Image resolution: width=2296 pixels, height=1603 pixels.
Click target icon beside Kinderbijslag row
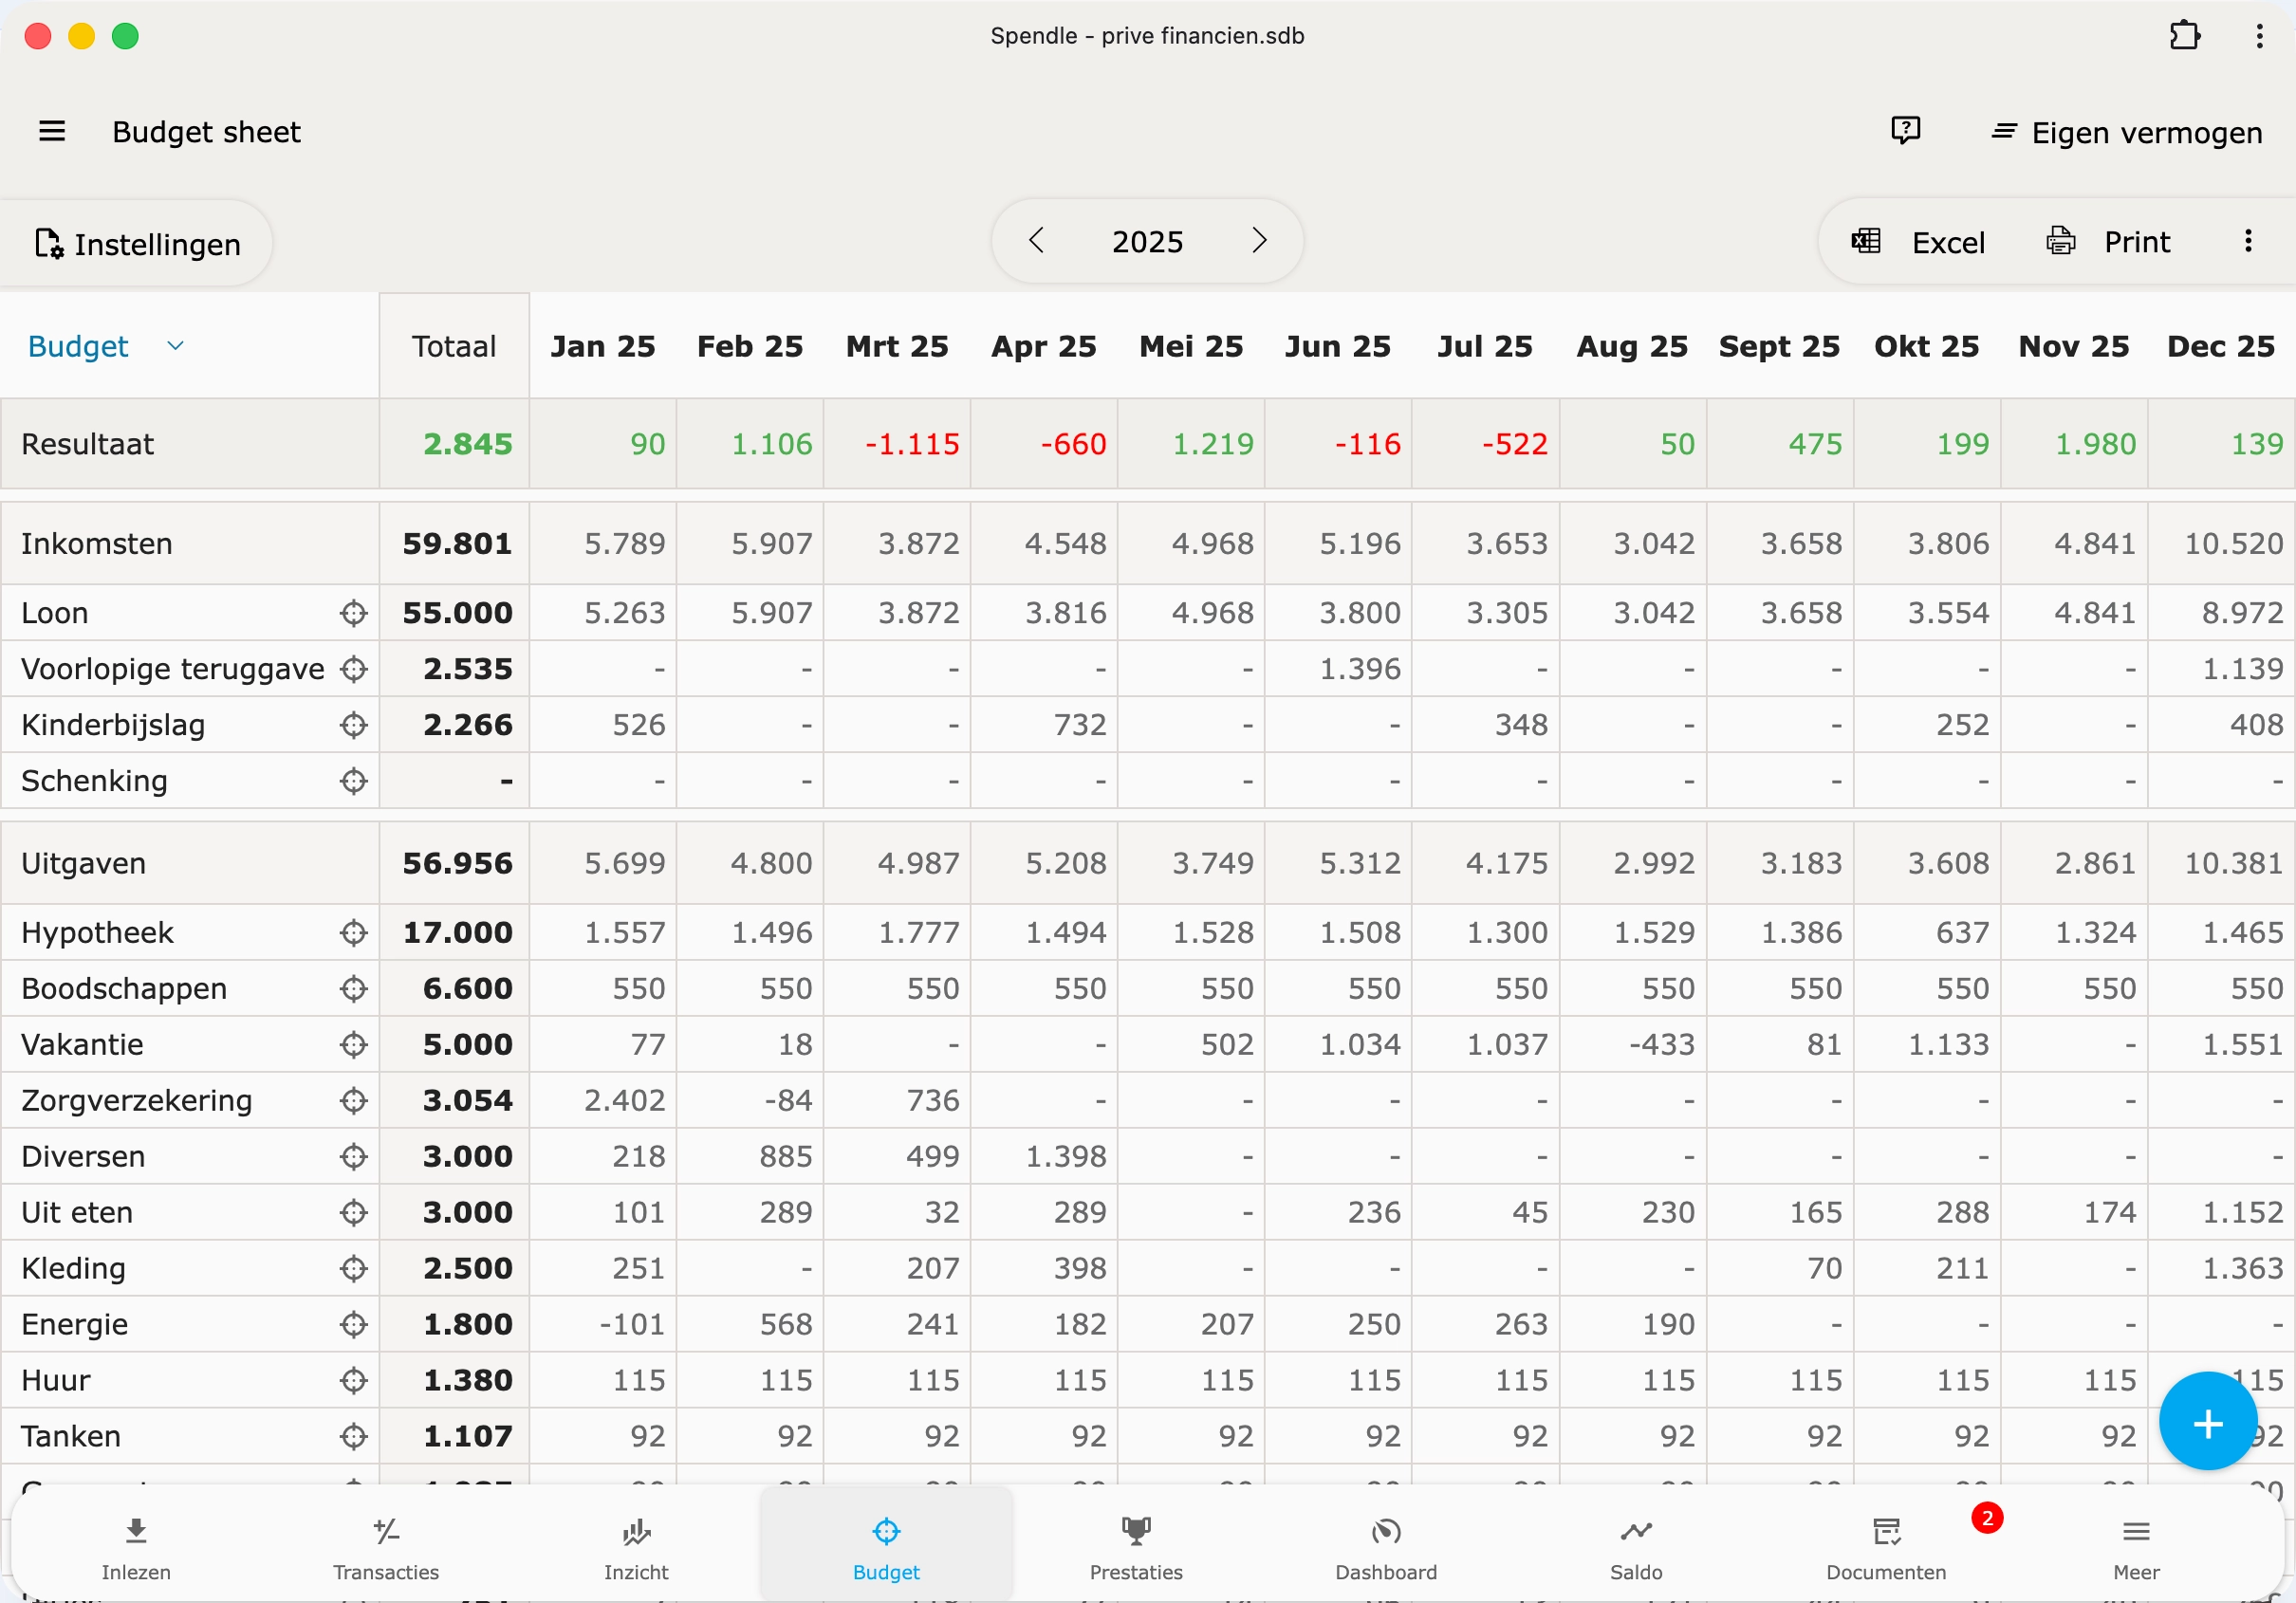353,725
